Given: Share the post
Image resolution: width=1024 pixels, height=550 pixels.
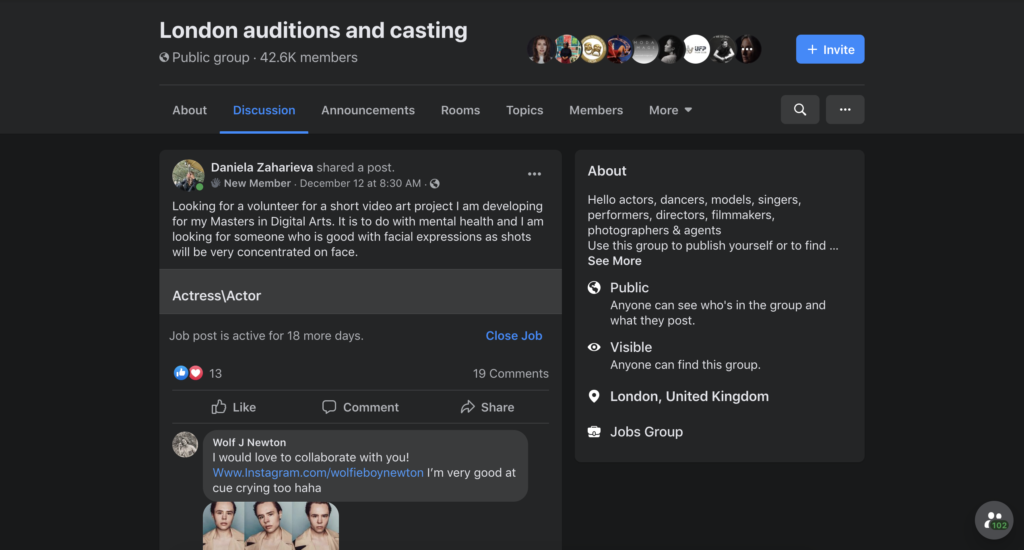Looking at the screenshot, I should 487,407.
